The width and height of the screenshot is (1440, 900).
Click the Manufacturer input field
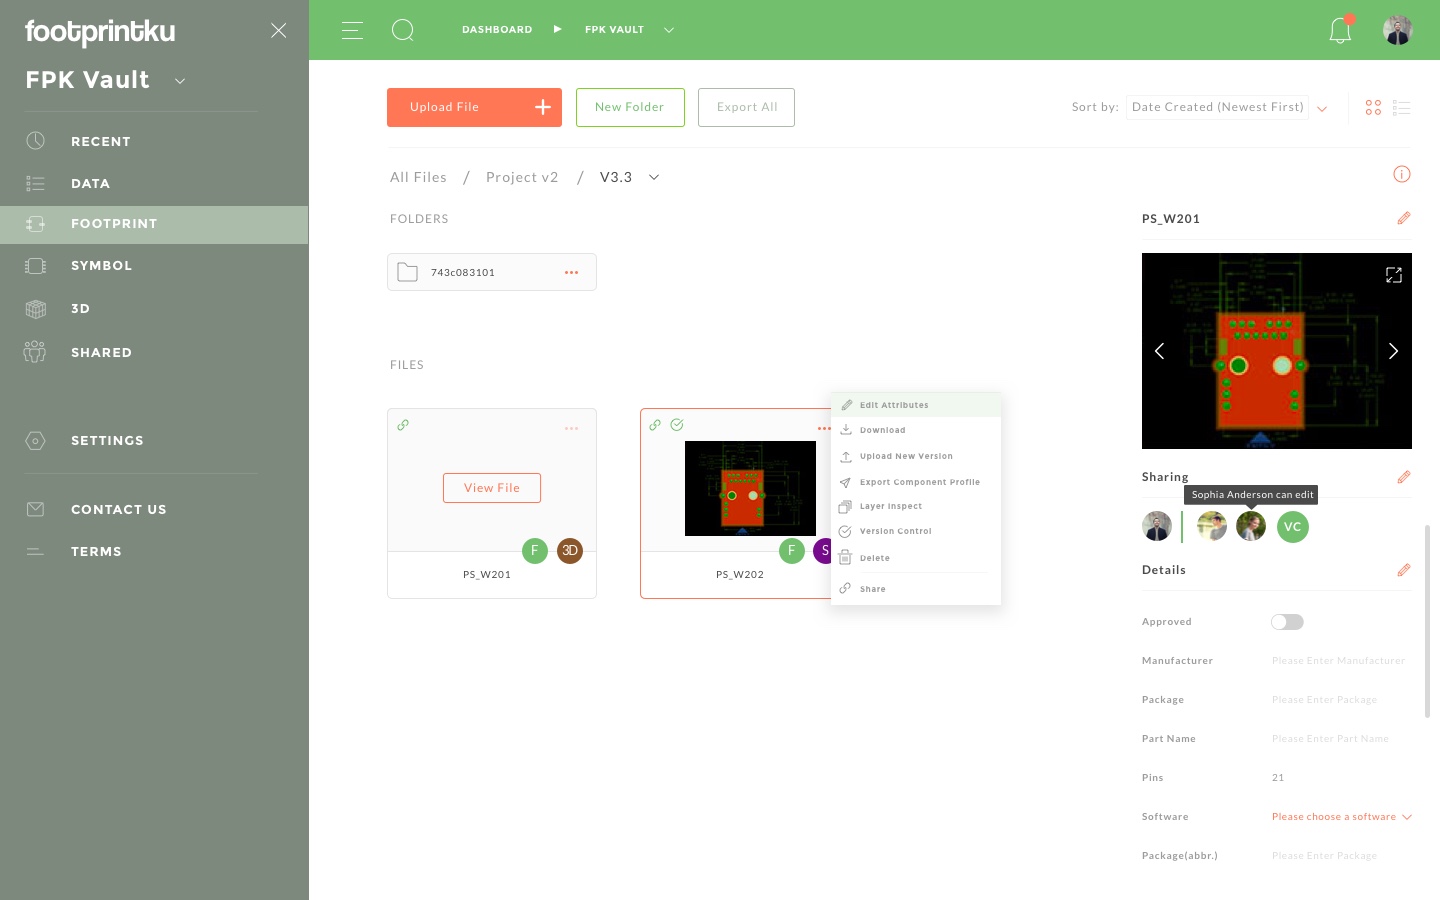point(1339,661)
